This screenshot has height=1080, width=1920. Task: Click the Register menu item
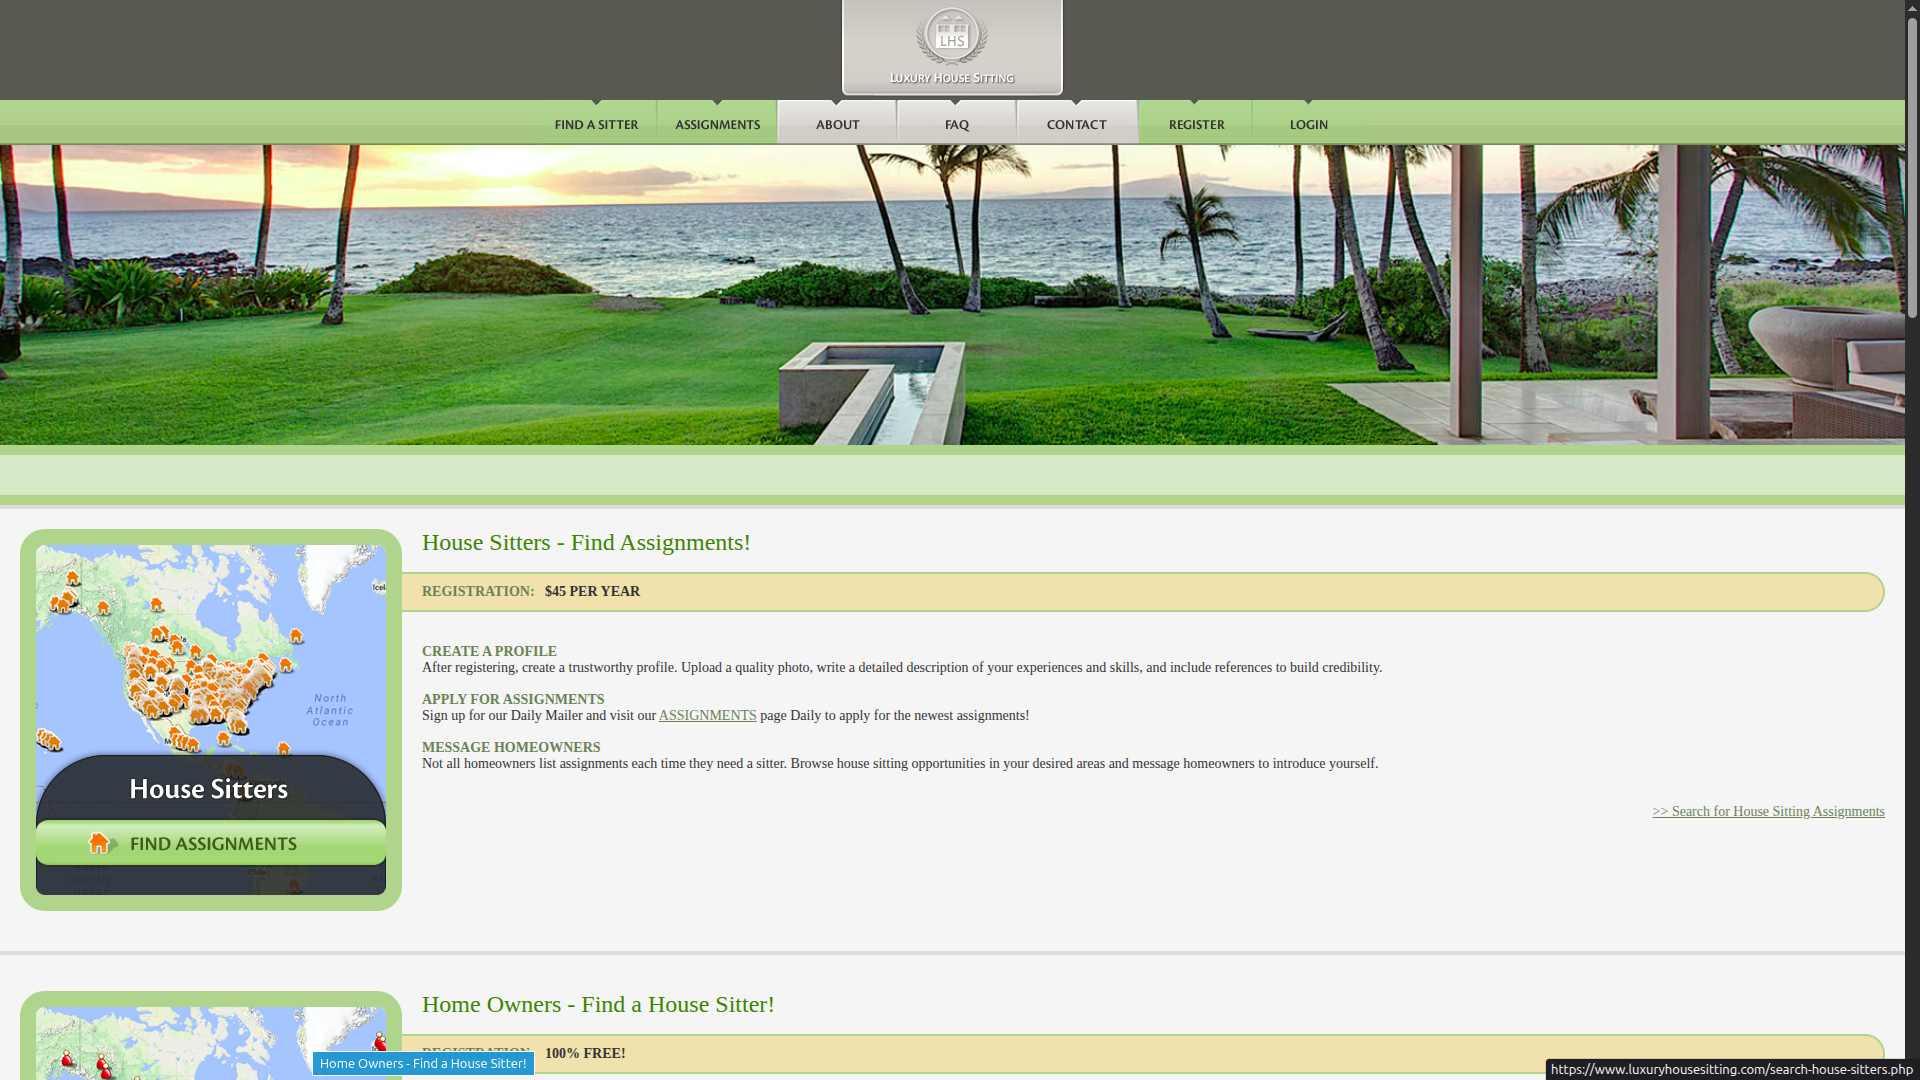1196,124
